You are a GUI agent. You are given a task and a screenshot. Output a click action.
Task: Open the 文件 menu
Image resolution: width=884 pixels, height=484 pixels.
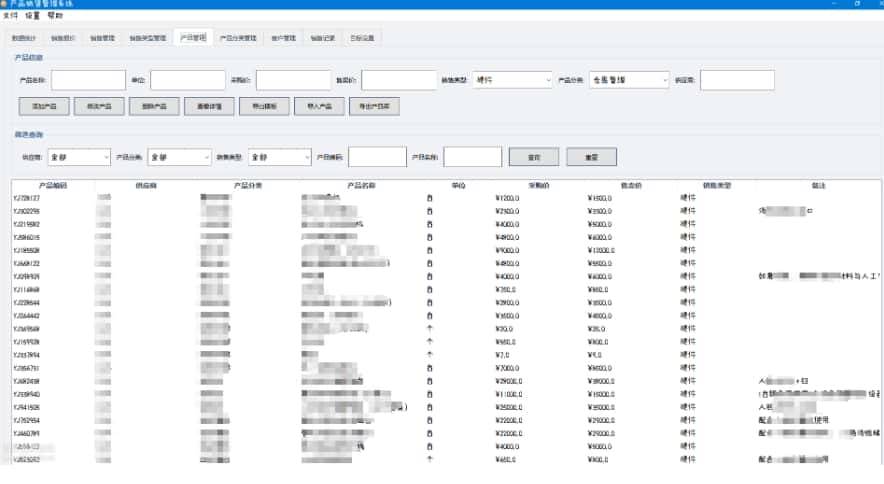10,16
